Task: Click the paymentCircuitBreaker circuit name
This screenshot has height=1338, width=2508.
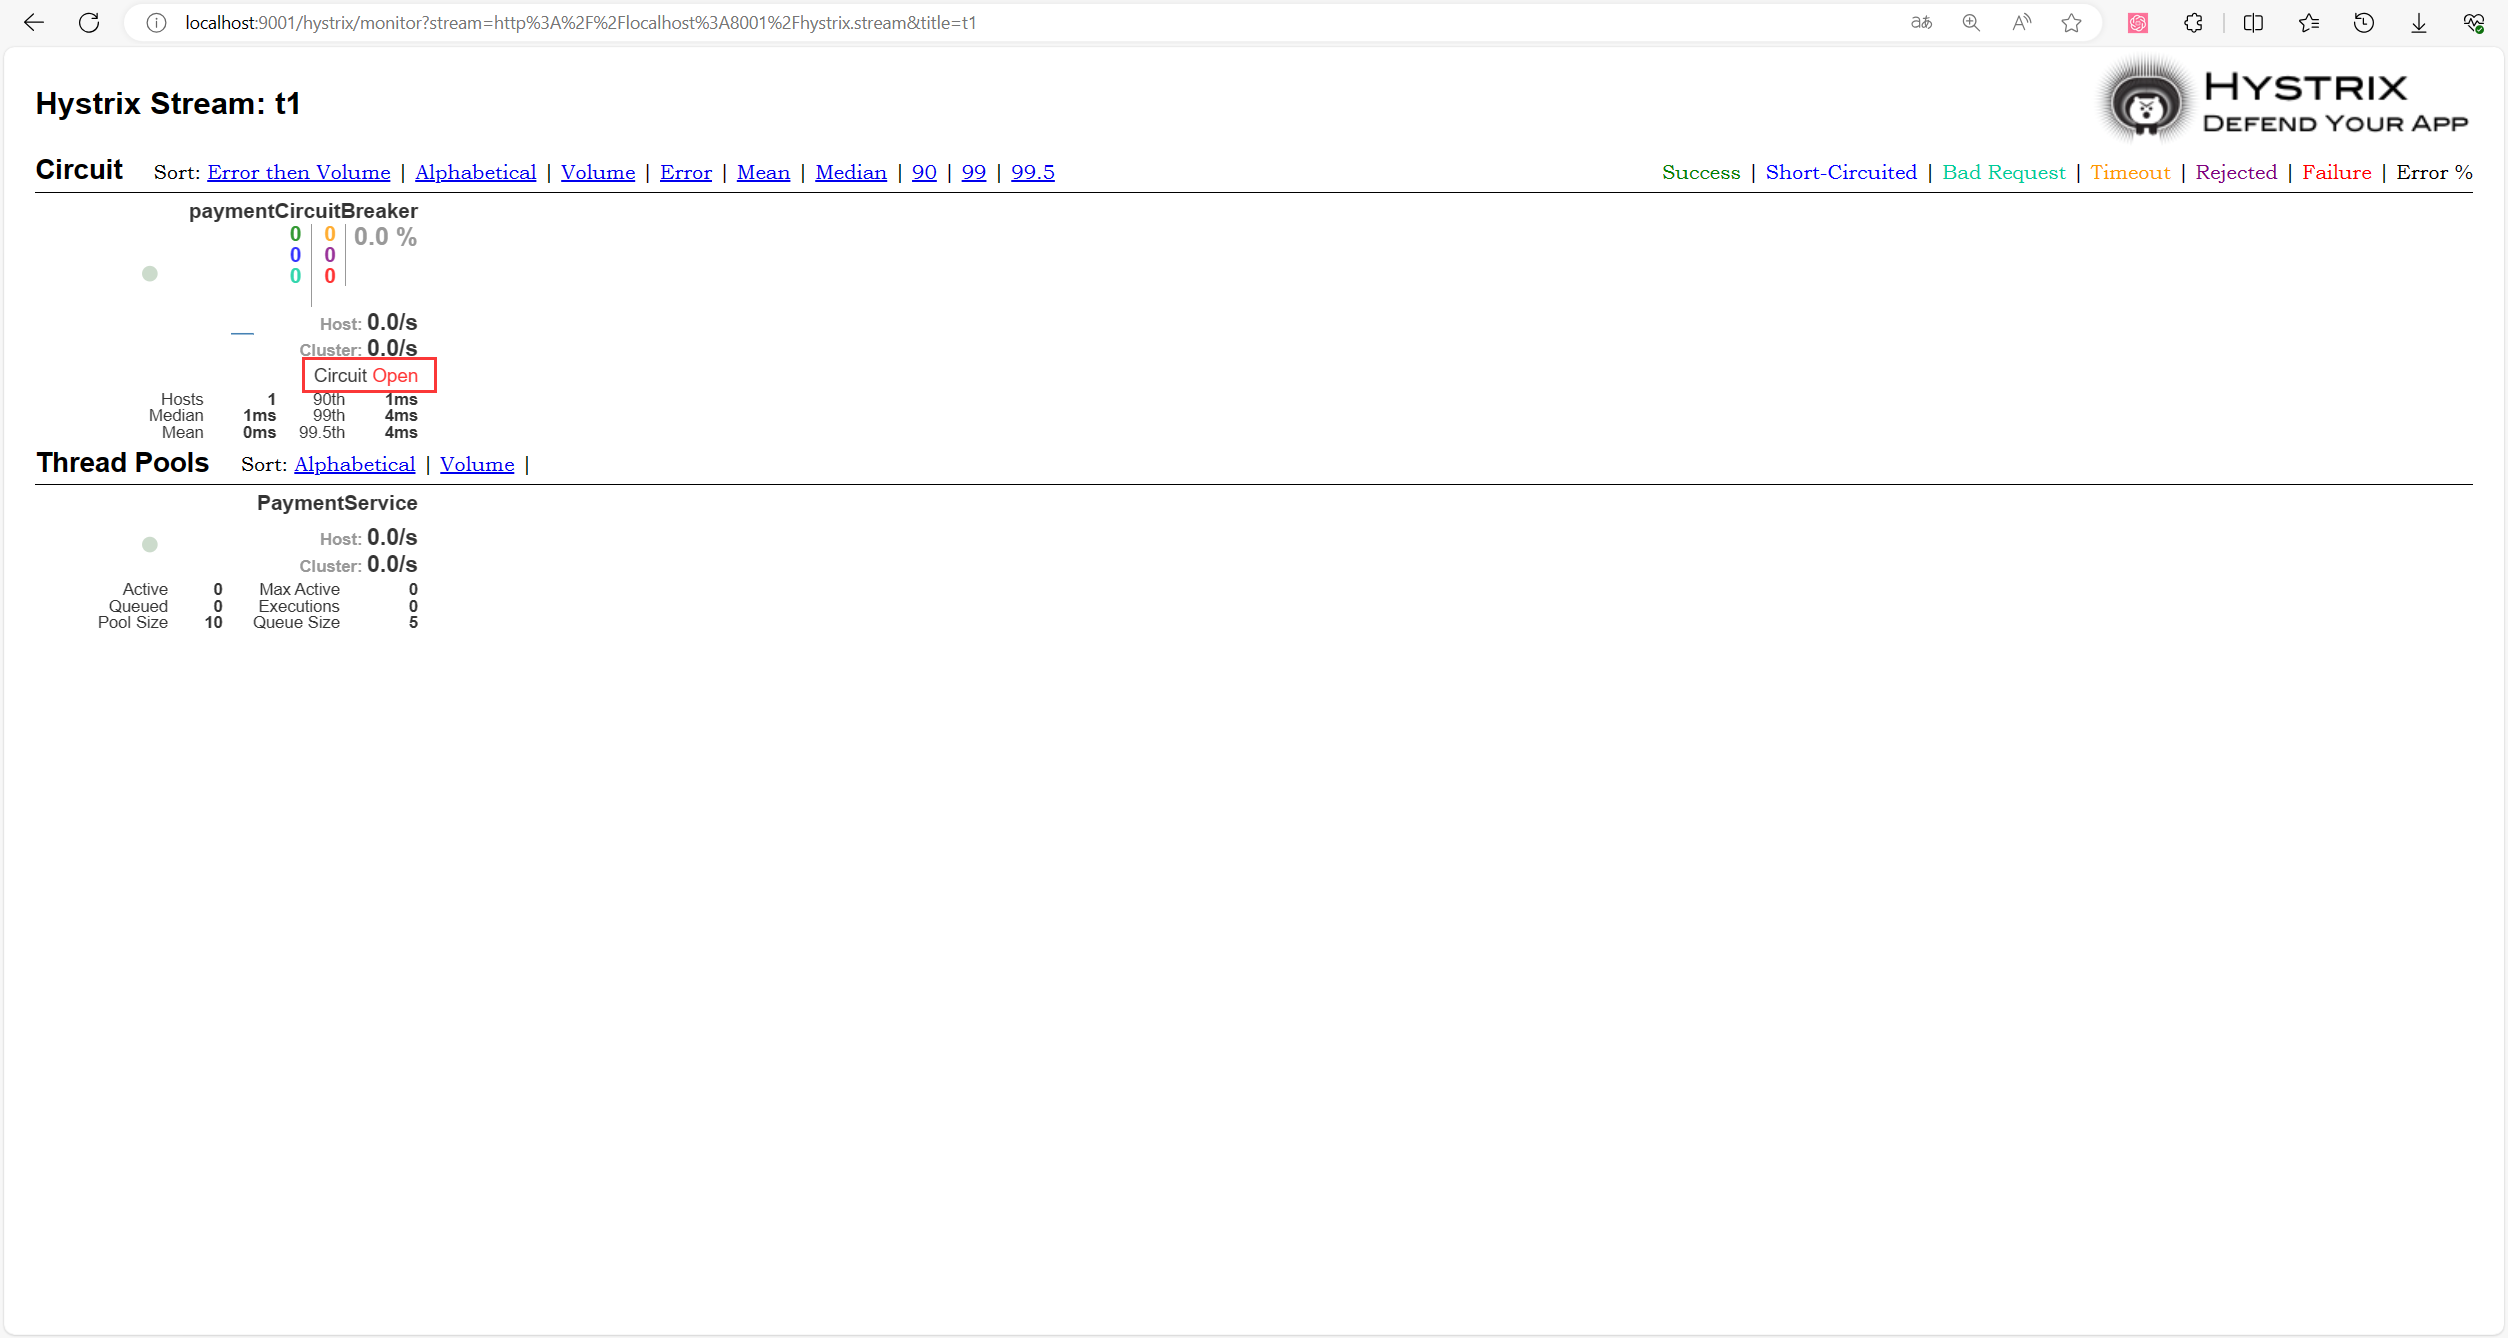Action: click(303, 211)
